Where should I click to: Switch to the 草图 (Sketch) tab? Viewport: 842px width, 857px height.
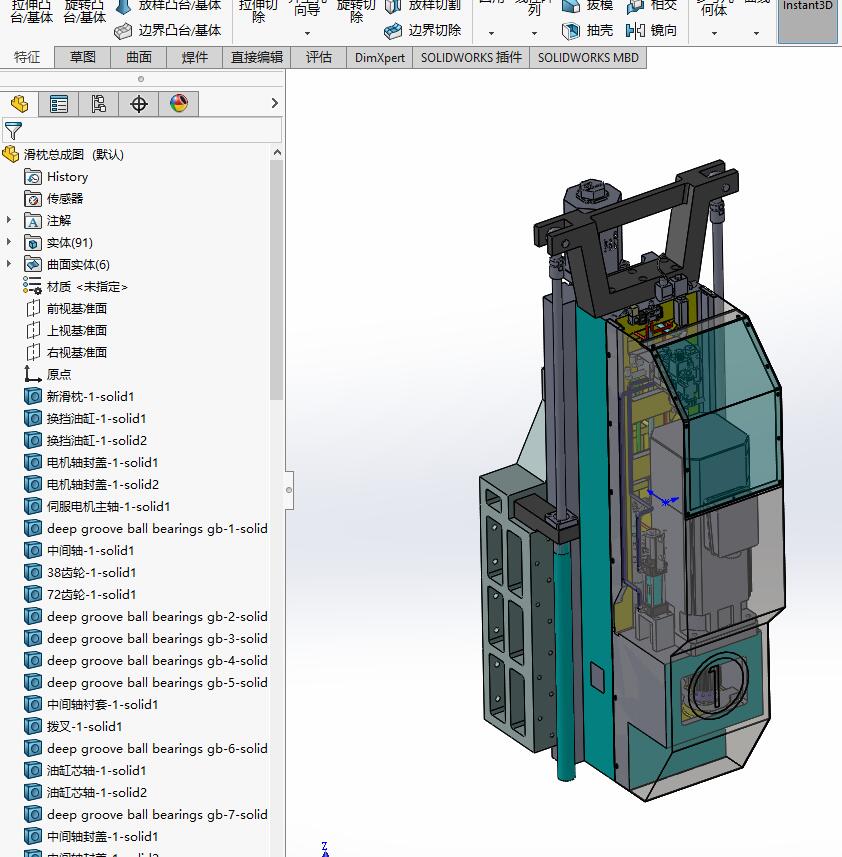coord(83,57)
